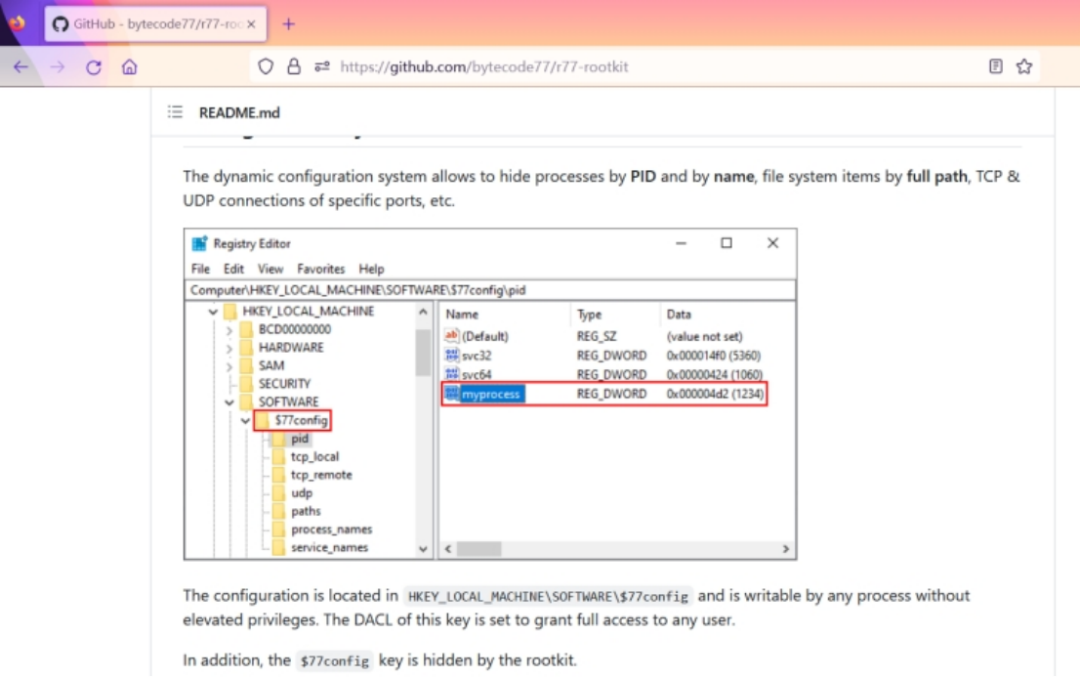Screen dimensions: 1080x677
Task: Click the inline $77config code in last sentence
Action: 335,661
